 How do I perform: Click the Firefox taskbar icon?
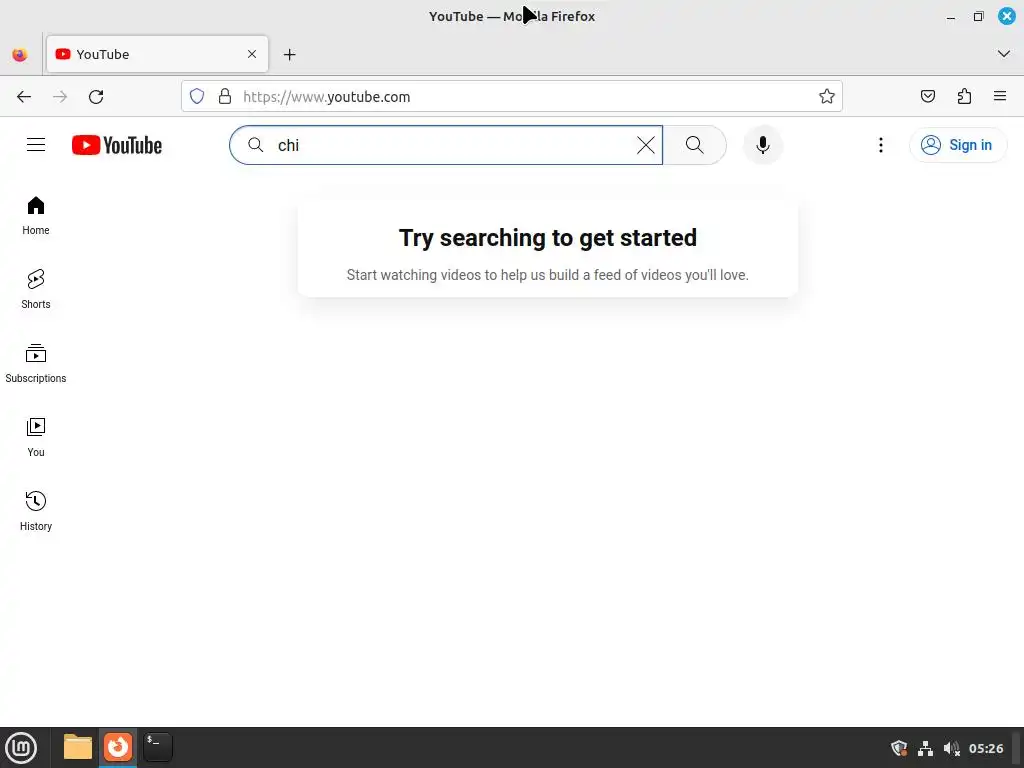[x=118, y=747]
